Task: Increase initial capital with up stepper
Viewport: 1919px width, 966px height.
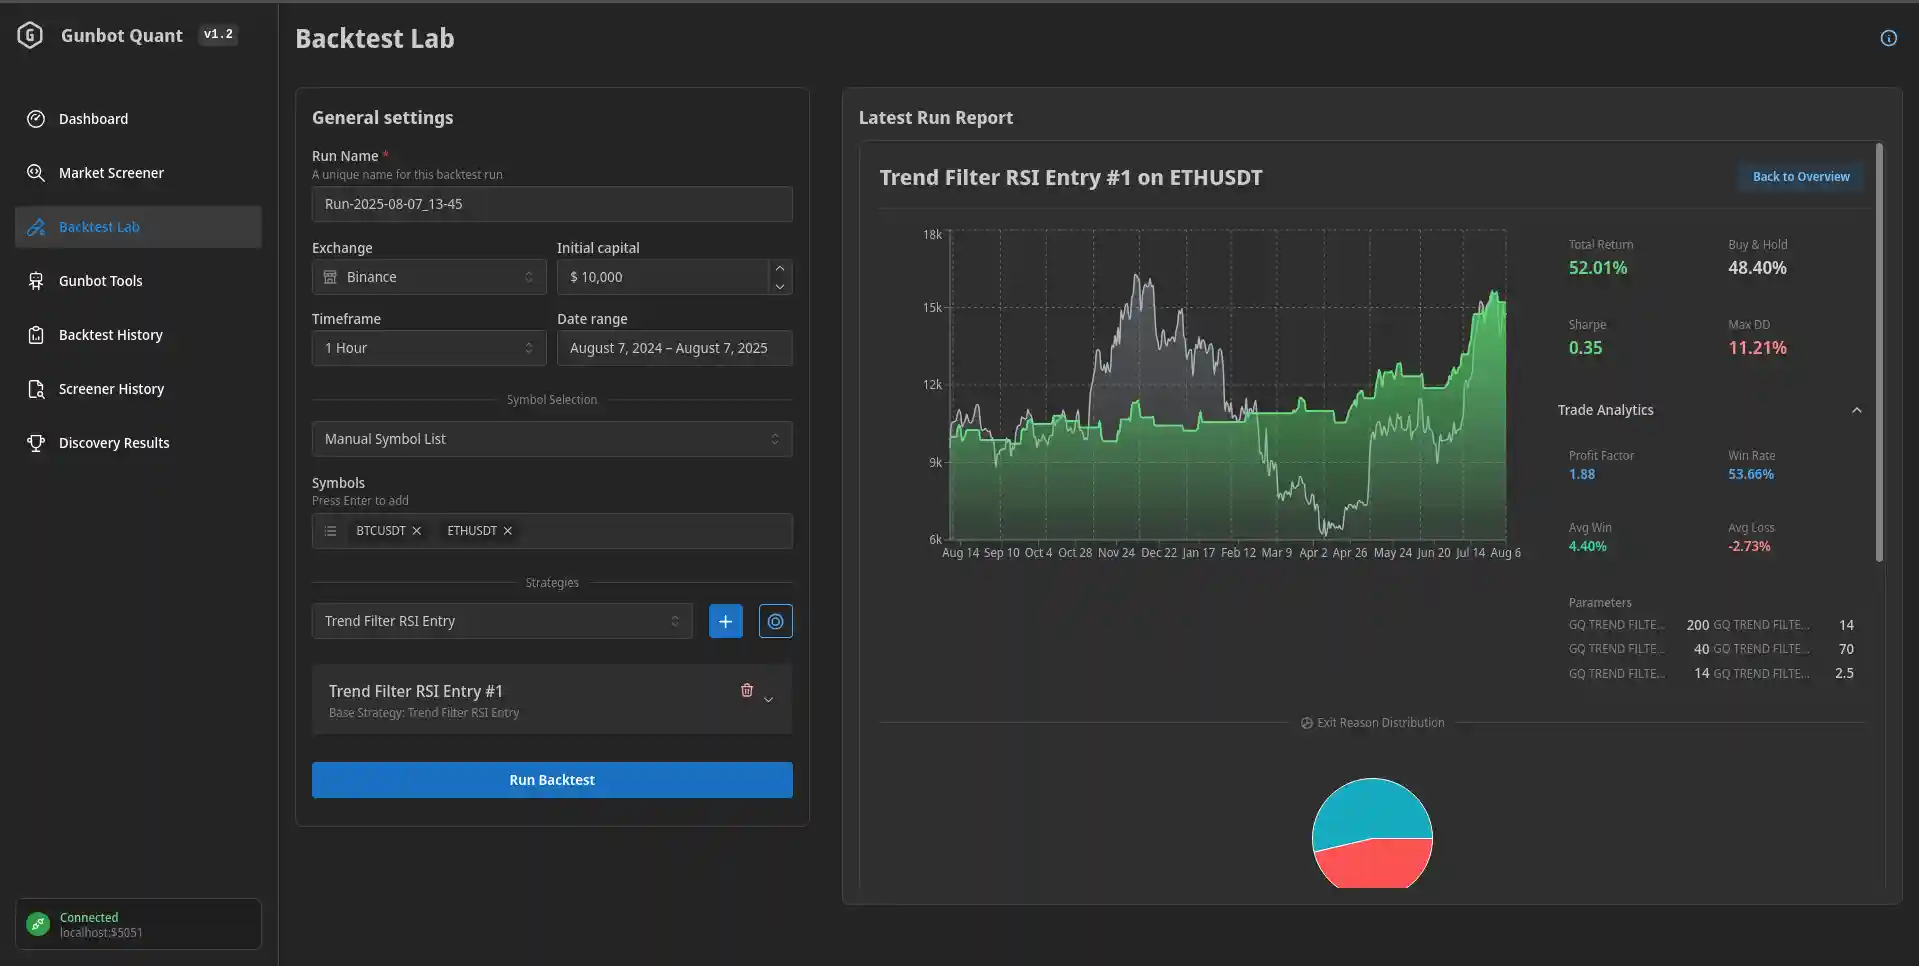Action: tap(780, 268)
